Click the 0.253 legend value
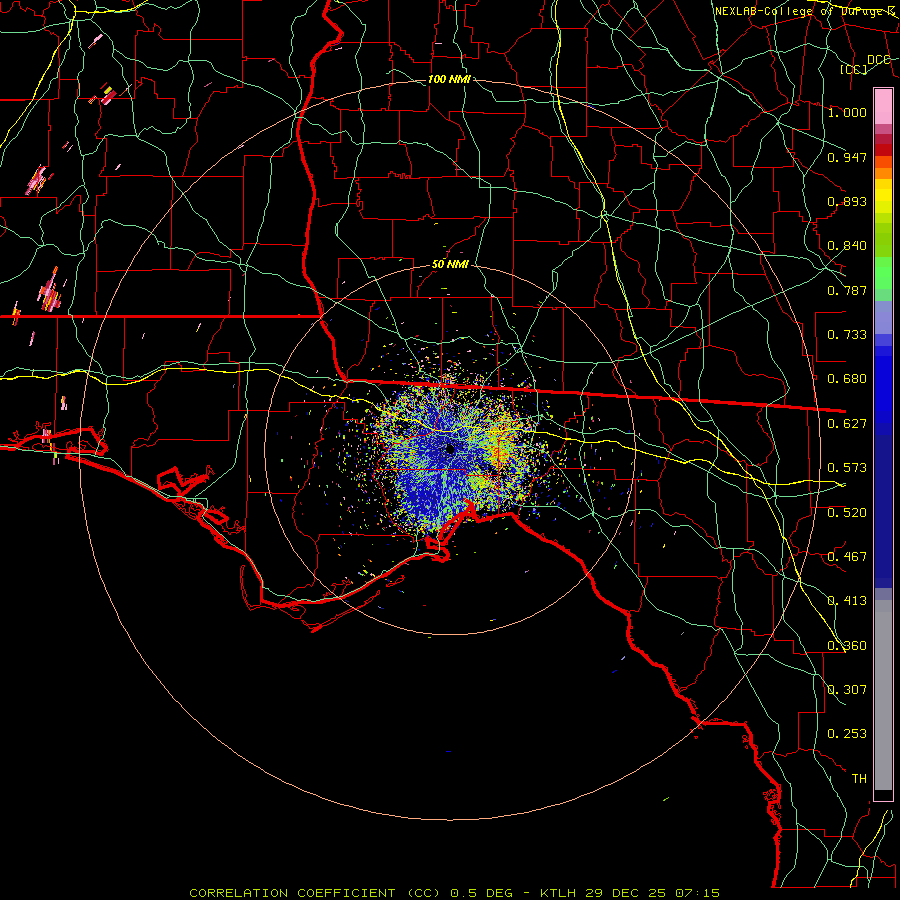900x900 pixels. (x=847, y=734)
